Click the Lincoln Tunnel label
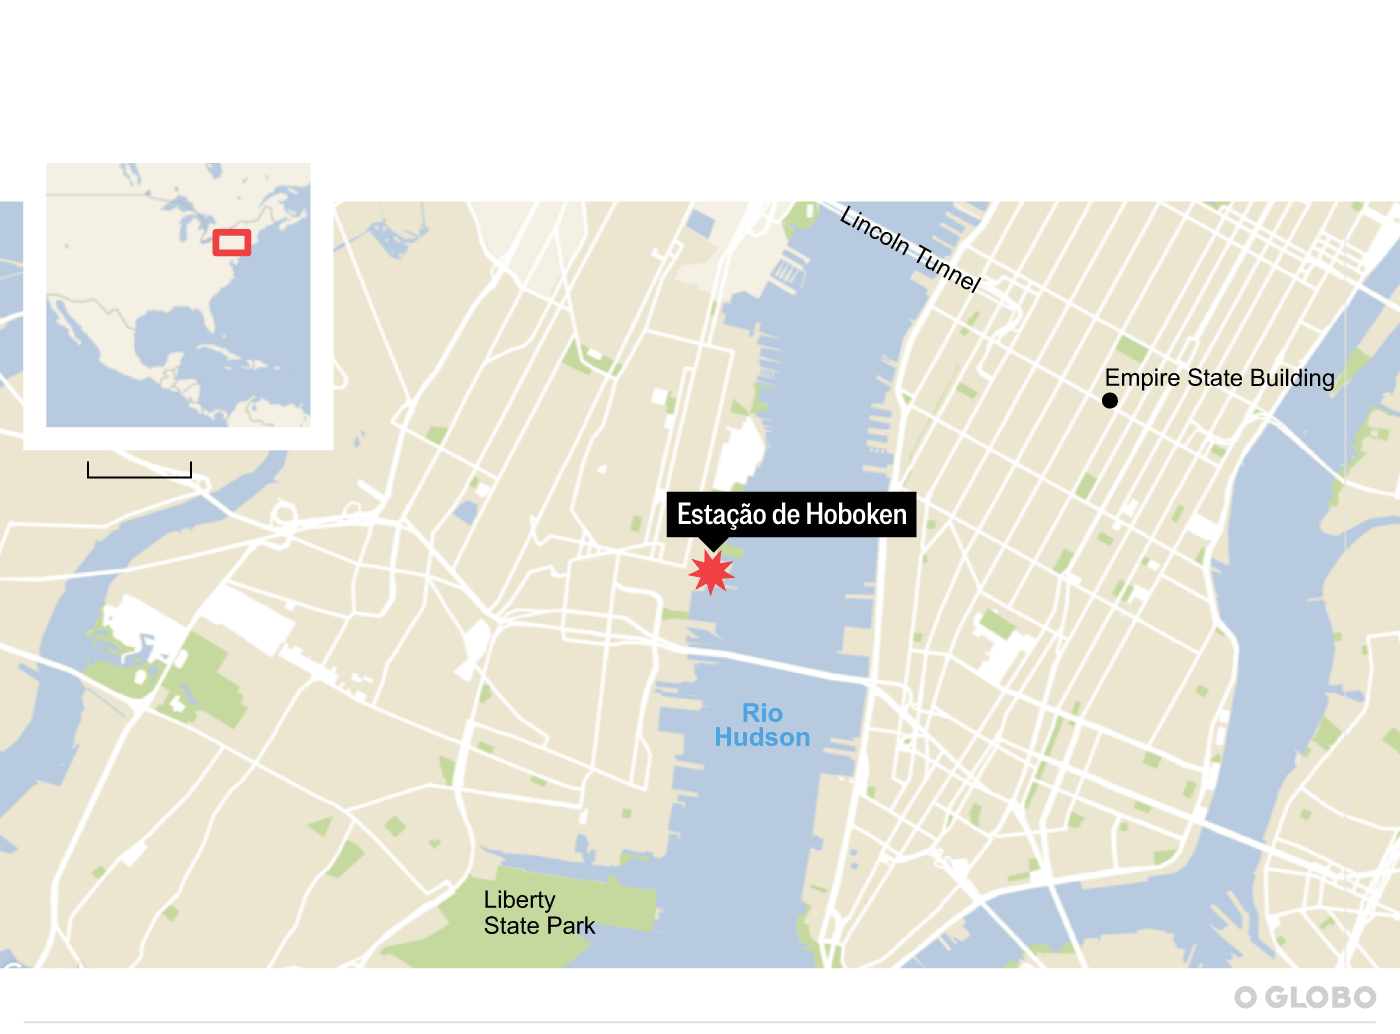The image size is (1400, 1034). pyautogui.click(x=910, y=249)
